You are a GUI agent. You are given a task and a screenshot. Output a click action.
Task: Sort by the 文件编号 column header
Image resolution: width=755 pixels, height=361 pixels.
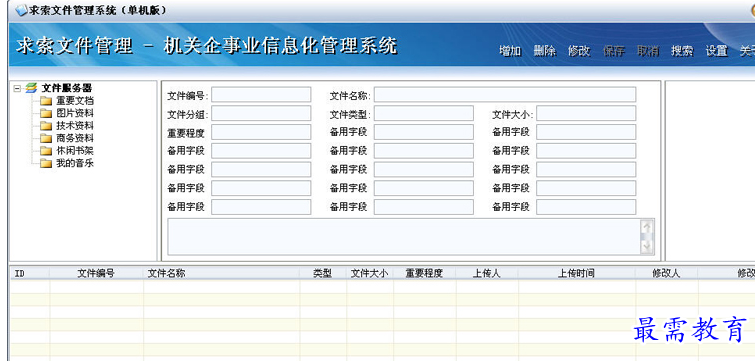coord(96,273)
